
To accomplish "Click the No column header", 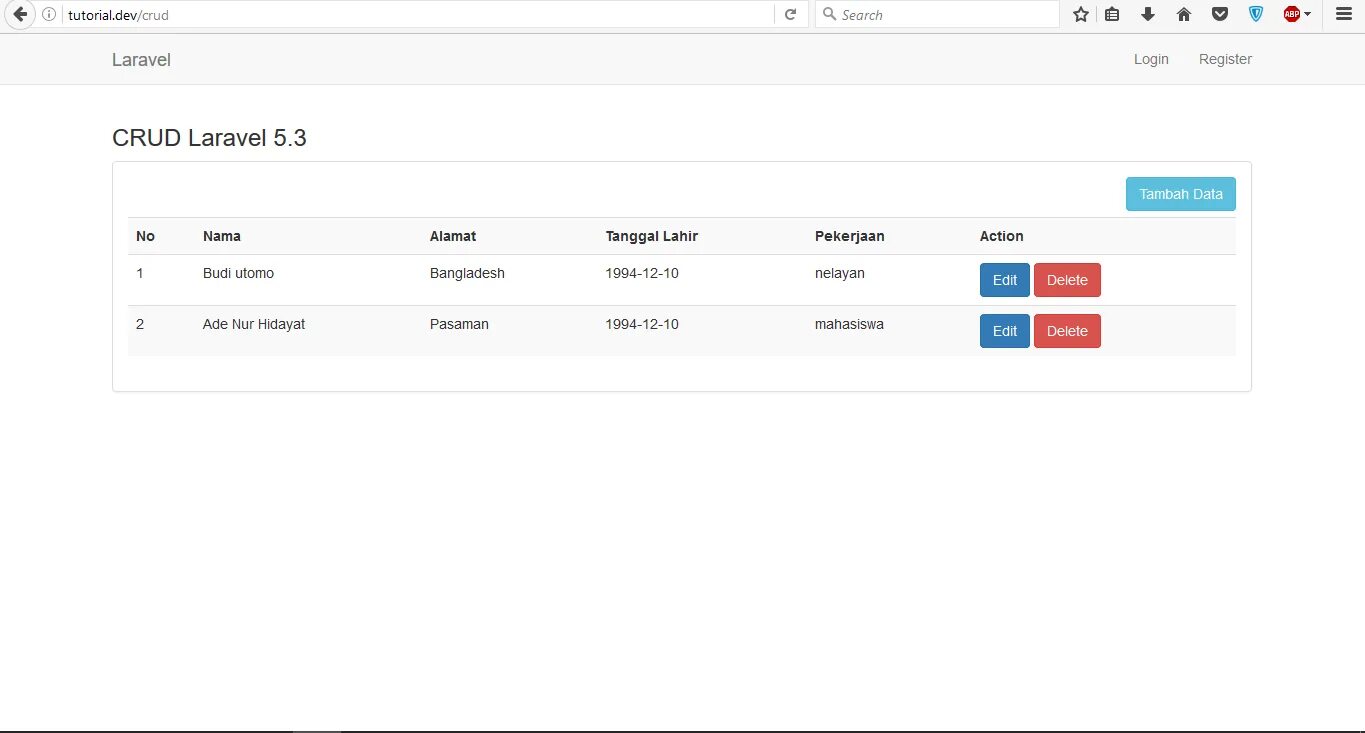I will click(x=145, y=236).
